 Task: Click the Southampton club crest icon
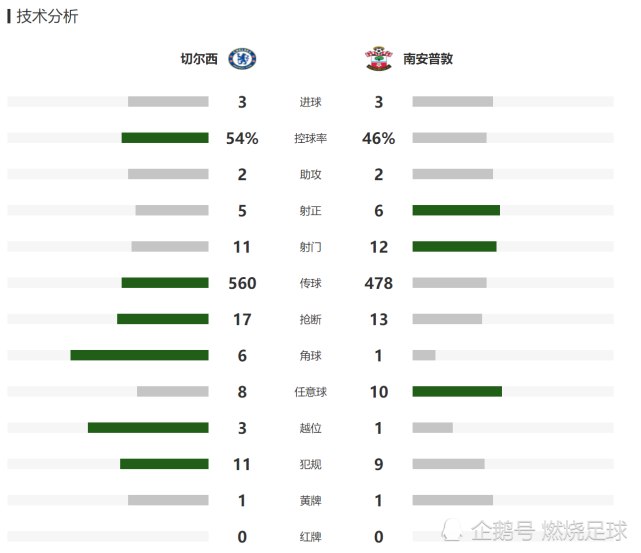click(x=379, y=59)
